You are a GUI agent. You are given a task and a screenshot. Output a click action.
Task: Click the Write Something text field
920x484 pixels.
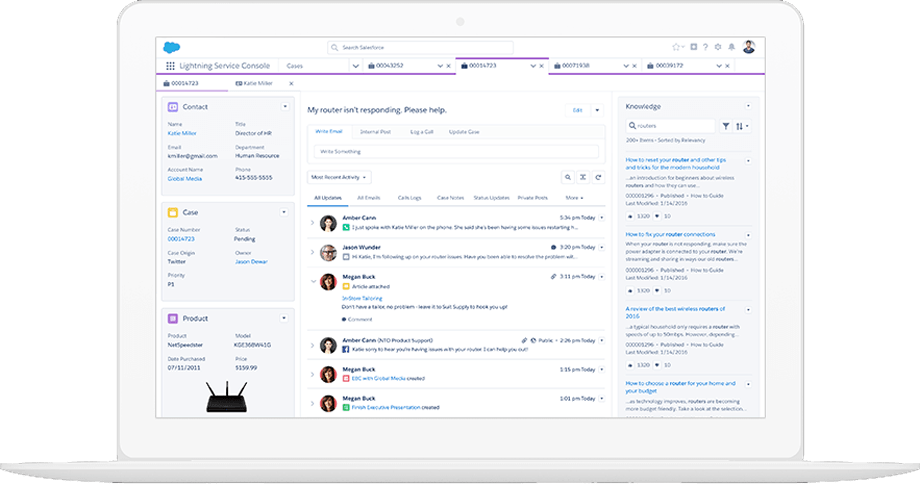[x=455, y=151]
